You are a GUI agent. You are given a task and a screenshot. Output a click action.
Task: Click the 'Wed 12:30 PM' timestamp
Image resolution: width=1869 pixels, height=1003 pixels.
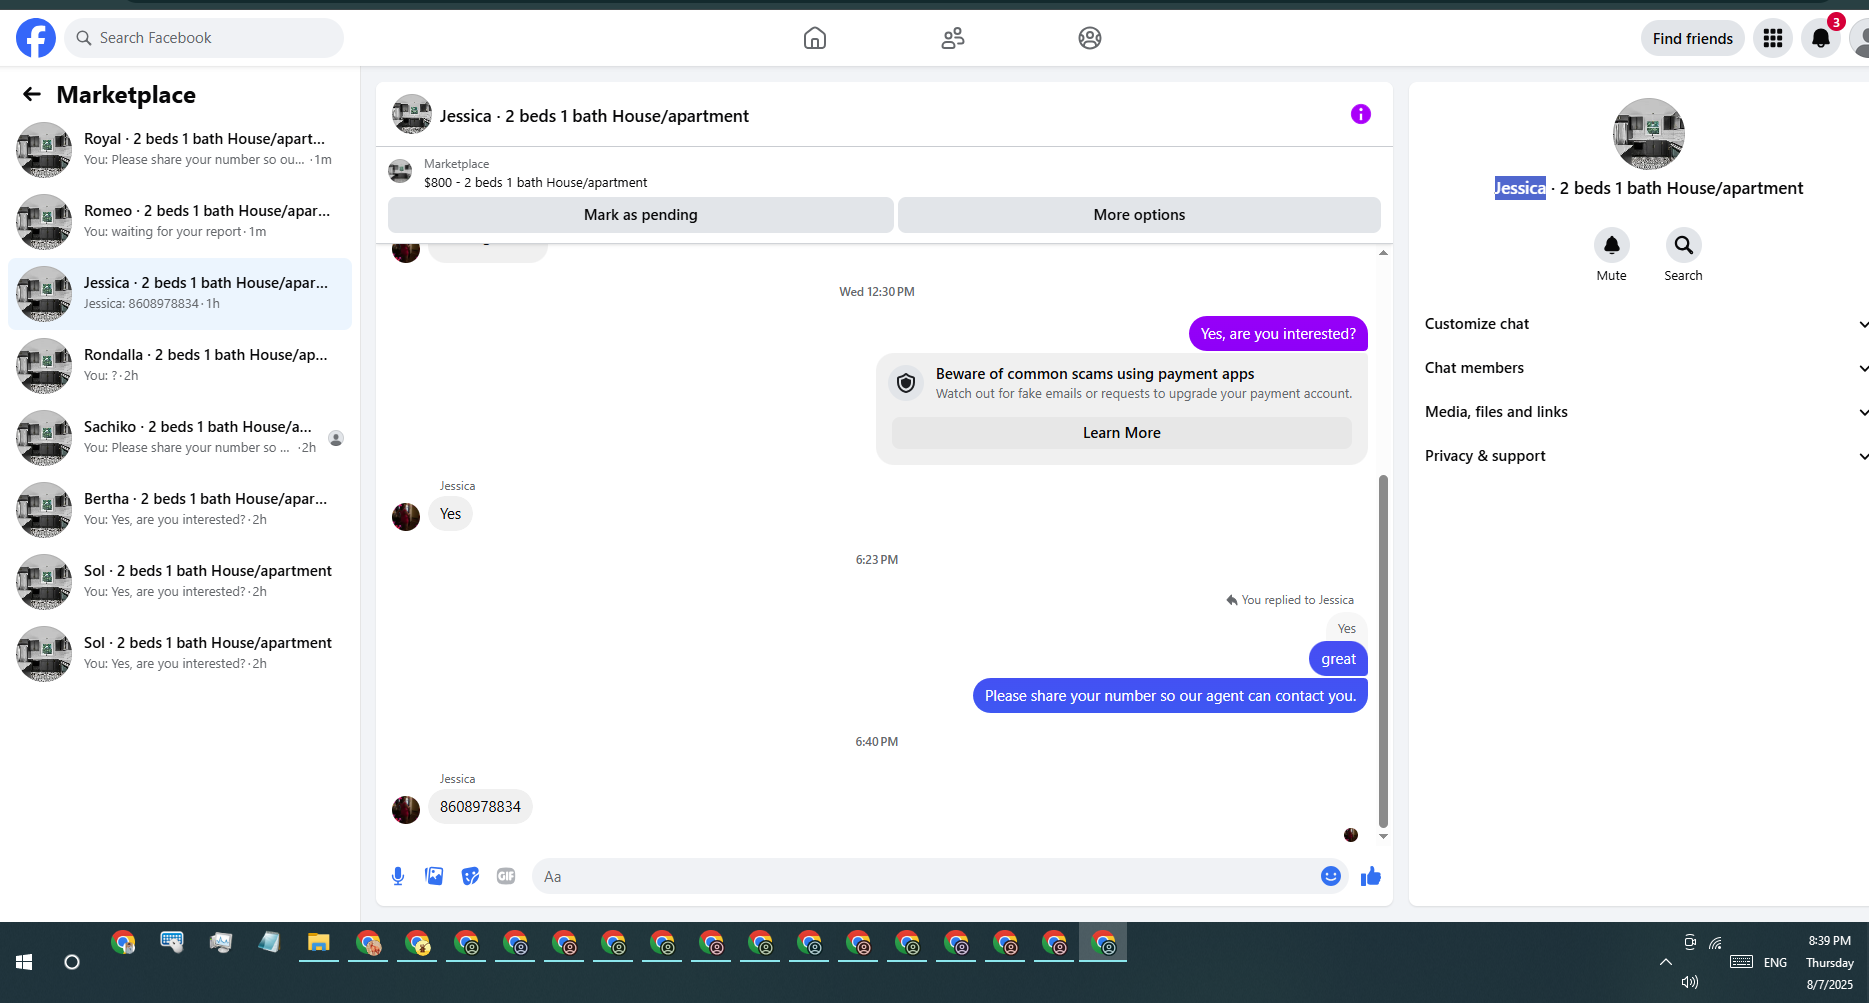pos(877,292)
